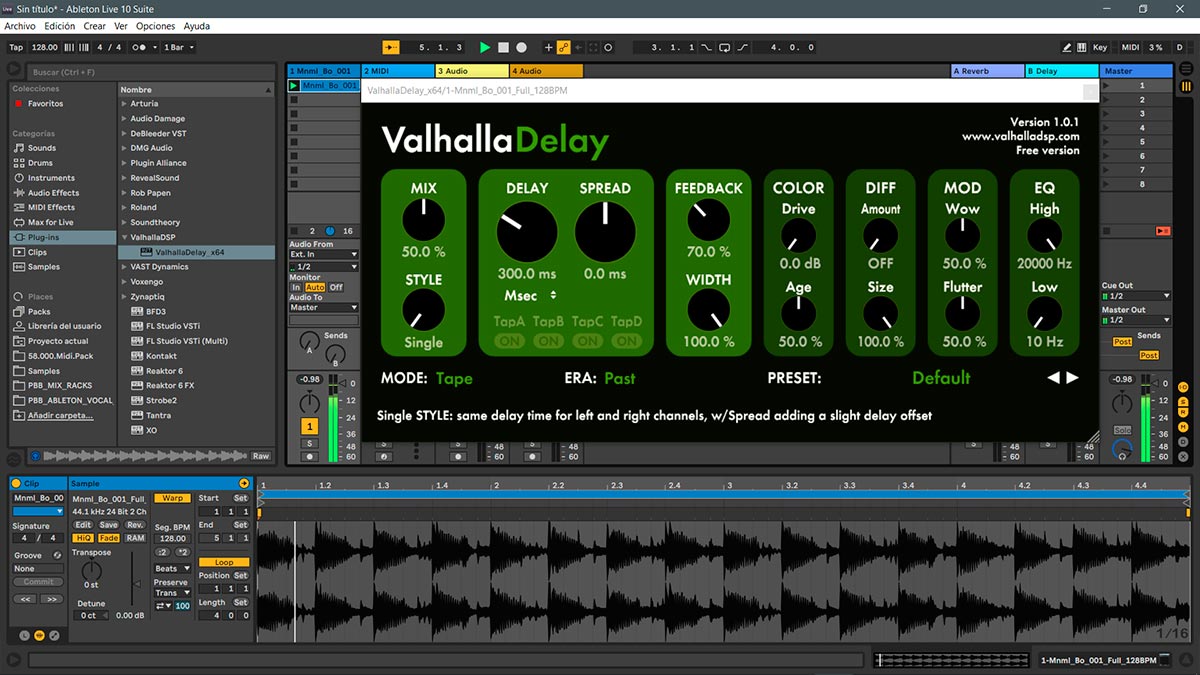Screen dimensions: 1200x675
Task: Select Audio Effects category in browser
Action: pos(53,193)
